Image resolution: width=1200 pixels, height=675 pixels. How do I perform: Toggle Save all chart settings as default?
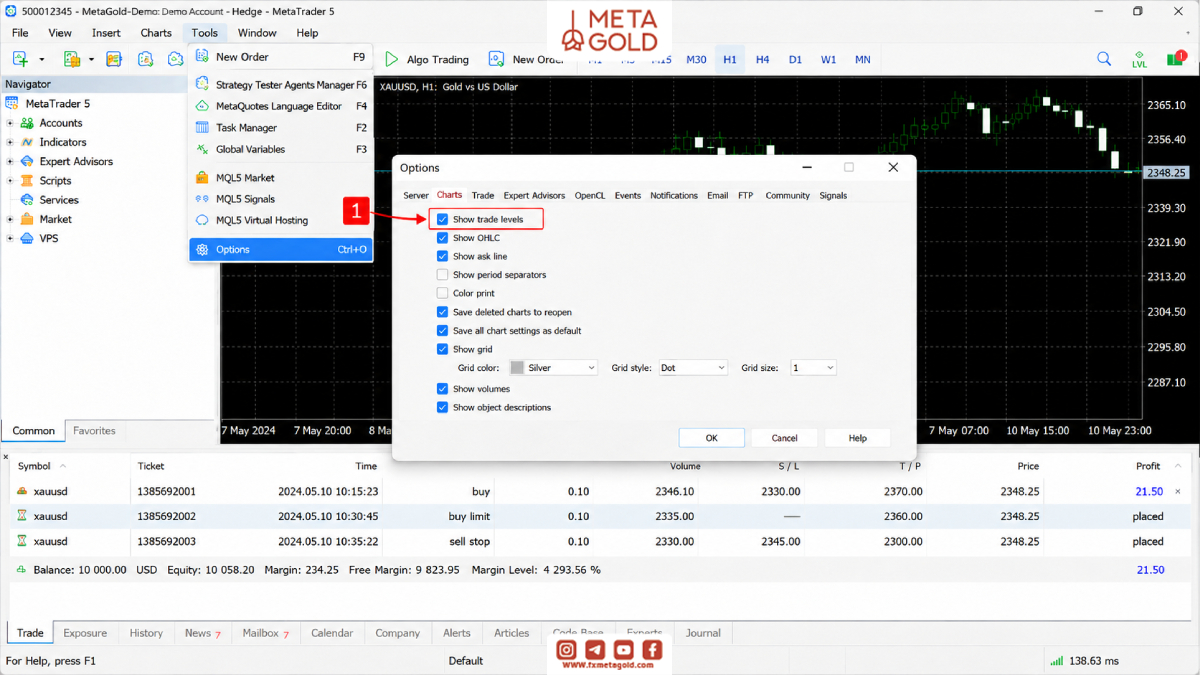click(x=443, y=330)
